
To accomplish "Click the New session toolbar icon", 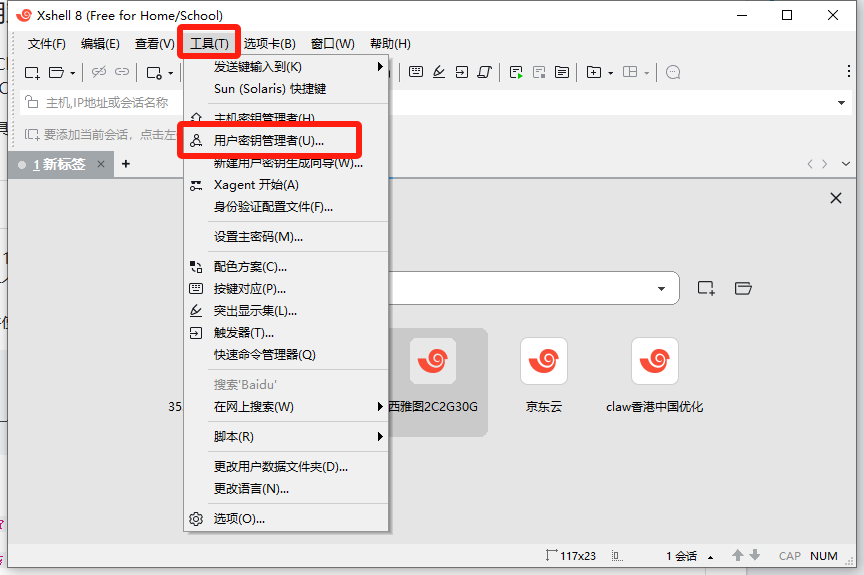I will [33, 72].
